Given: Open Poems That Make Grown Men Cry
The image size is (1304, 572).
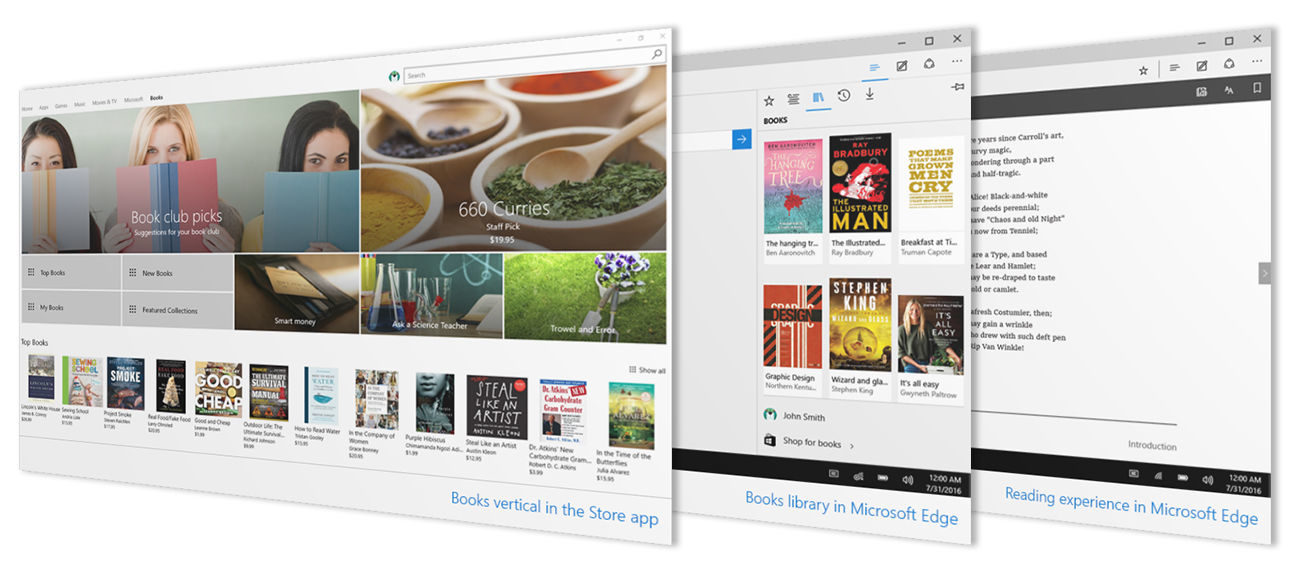Looking at the screenshot, I should tap(931, 197).
